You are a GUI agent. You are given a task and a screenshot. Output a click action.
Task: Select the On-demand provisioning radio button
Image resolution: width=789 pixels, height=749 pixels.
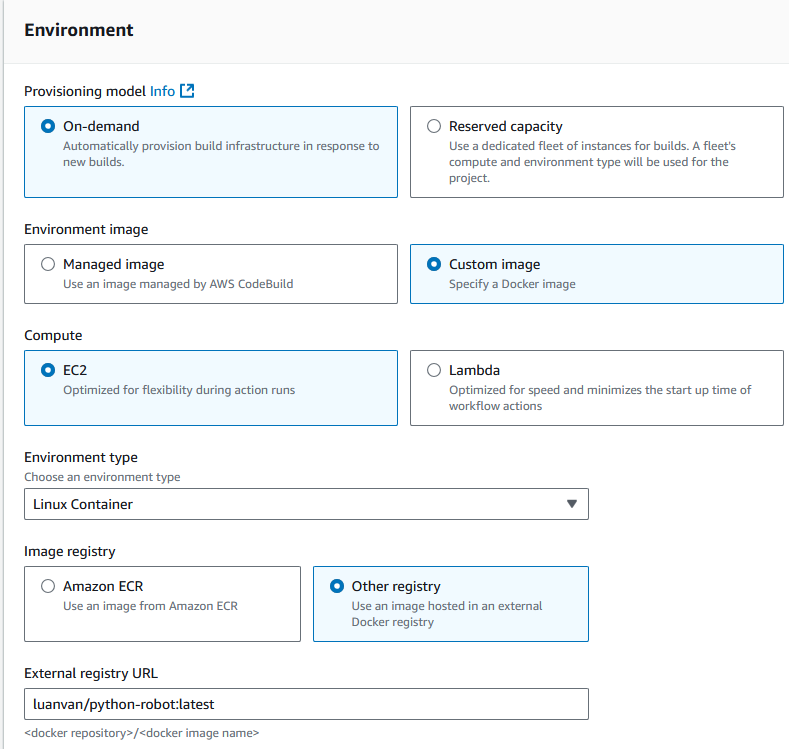click(x=47, y=127)
